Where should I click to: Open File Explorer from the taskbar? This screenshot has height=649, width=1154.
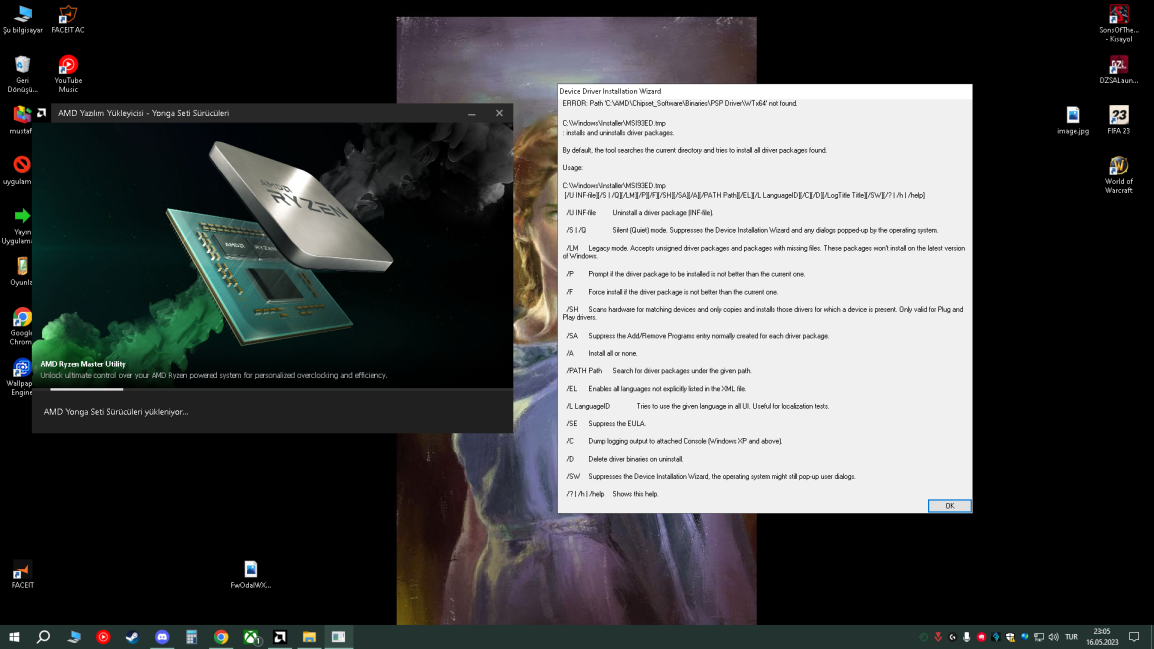click(x=309, y=637)
